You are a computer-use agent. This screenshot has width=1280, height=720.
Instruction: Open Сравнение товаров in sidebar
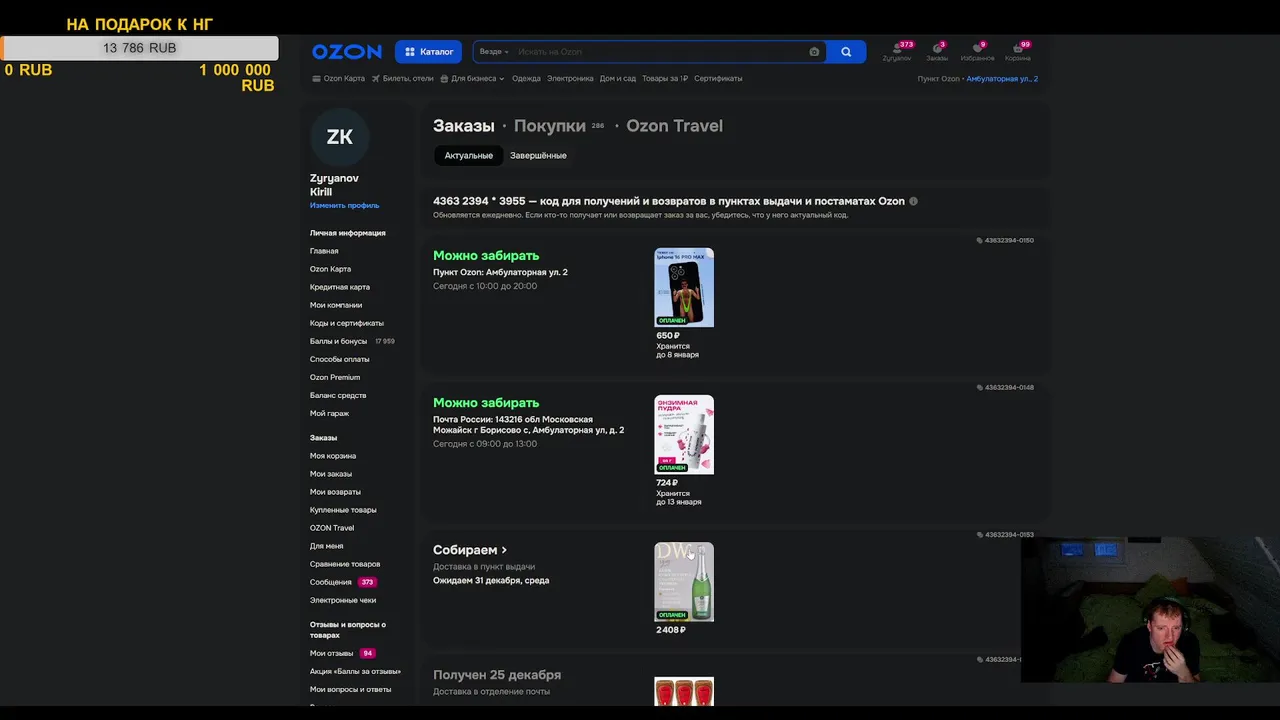coord(345,564)
